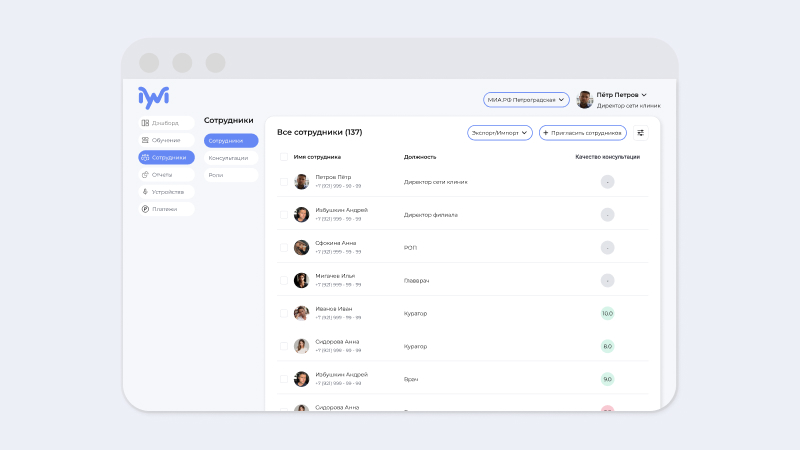The height and width of the screenshot is (450, 800).
Task: Click the 8.0 quality score badge
Action: [x=607, y=346]
